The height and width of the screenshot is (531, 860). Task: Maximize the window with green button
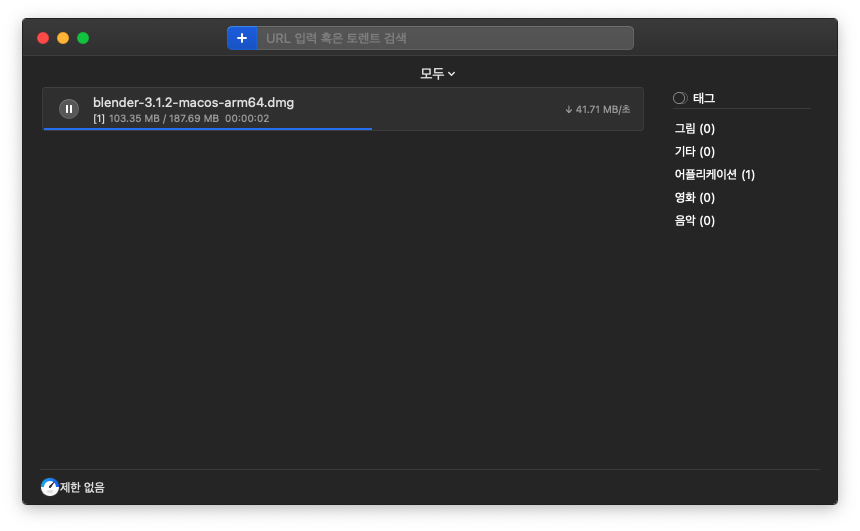pyautogui.click(x=83, y=38)
